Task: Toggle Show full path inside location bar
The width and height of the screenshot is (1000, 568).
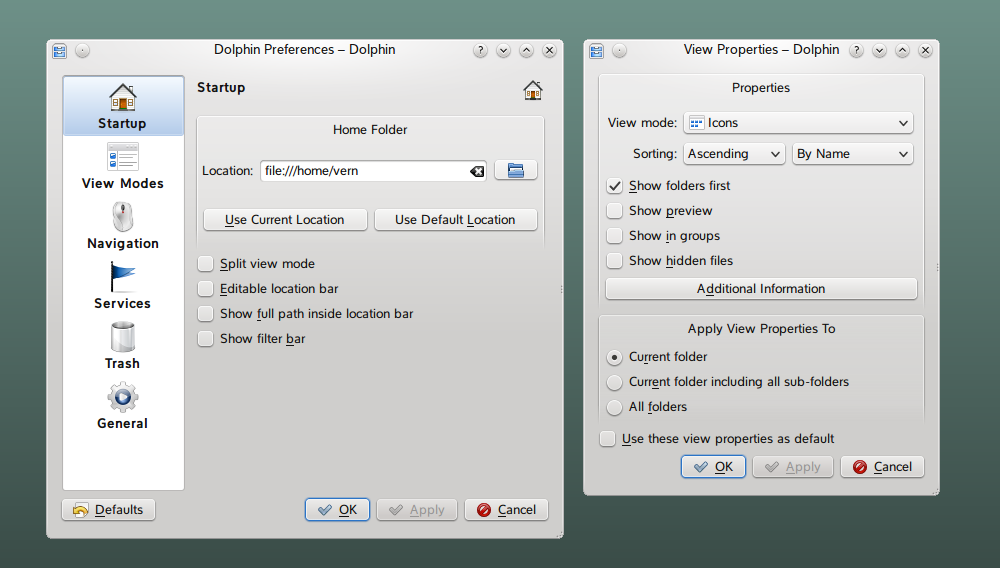Action: point(205,314)
